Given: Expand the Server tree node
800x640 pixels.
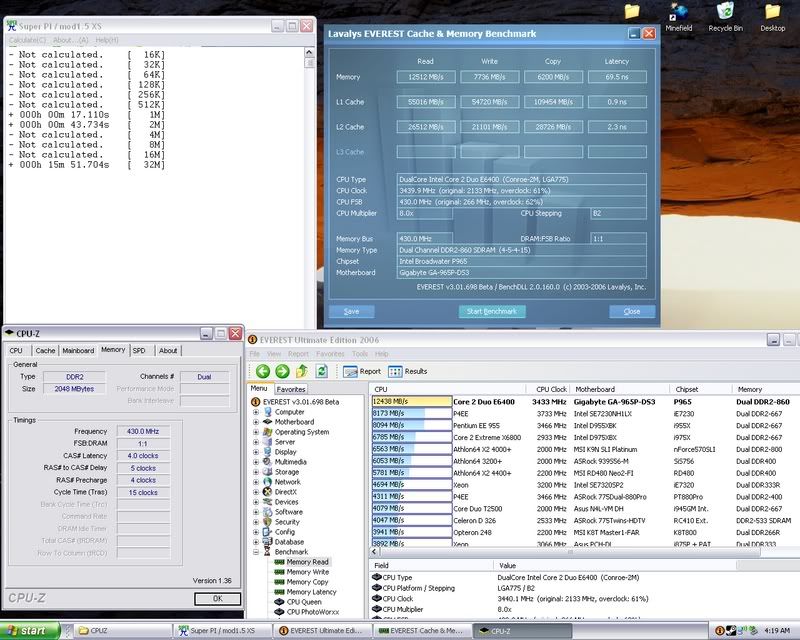Looking at the screenshot, I should (x=256, y=442).
